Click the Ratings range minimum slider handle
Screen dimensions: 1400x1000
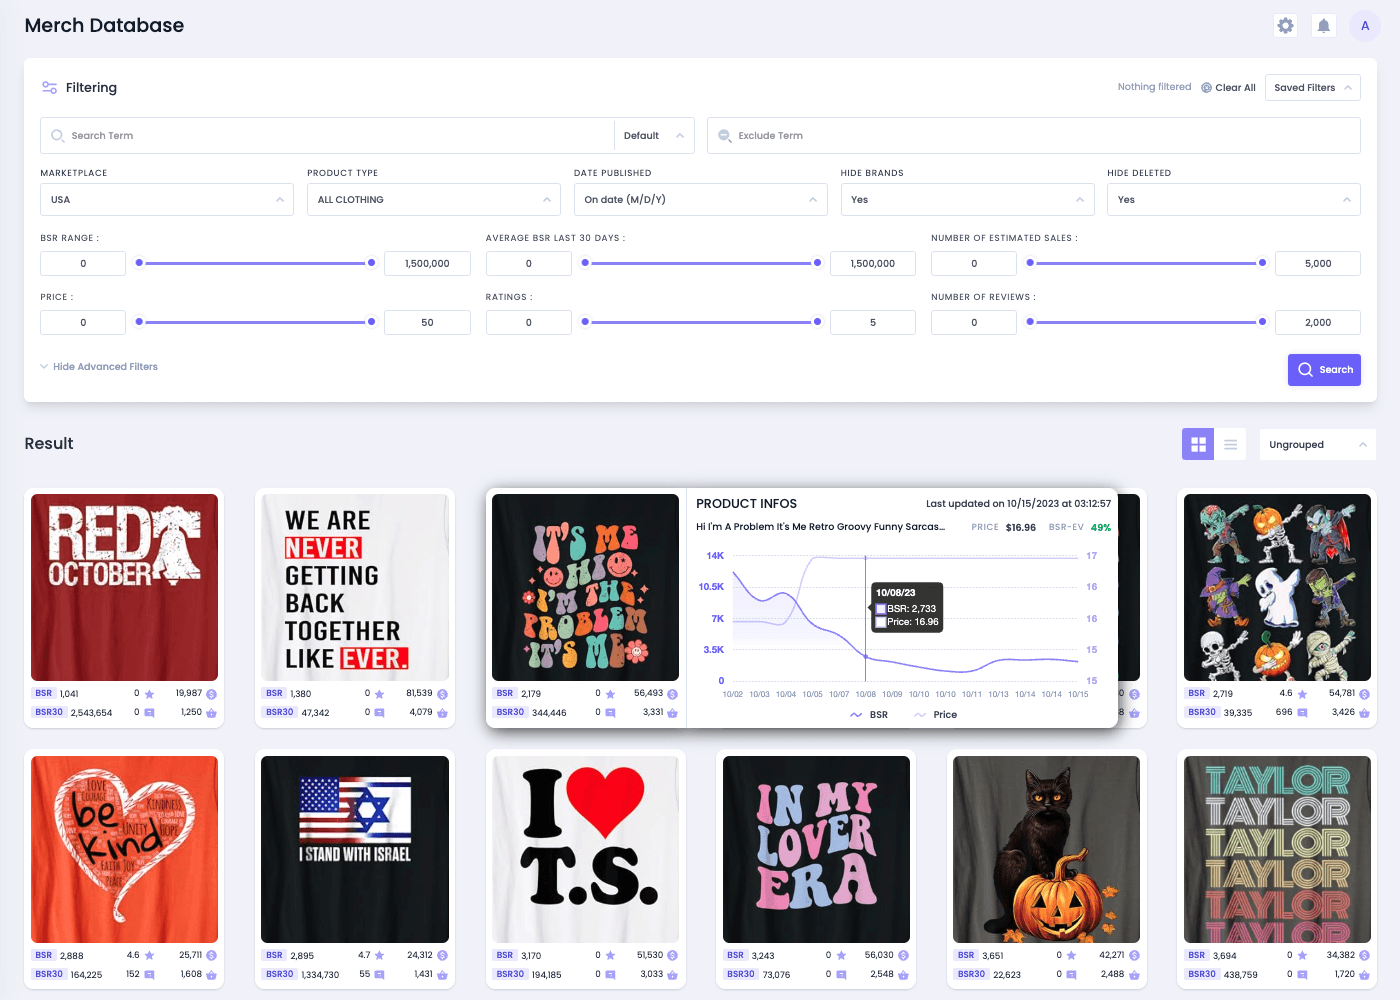coord(585,322)
